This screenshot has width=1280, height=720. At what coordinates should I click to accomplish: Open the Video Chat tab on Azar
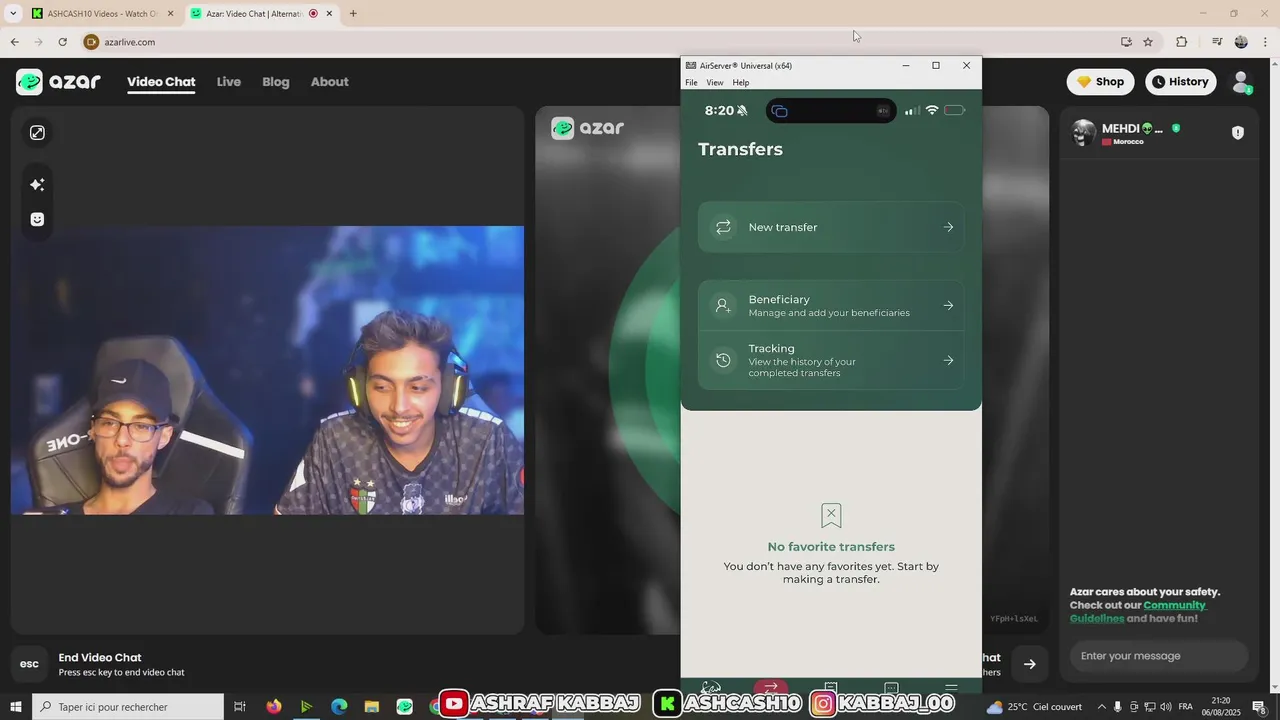(161, 82)
